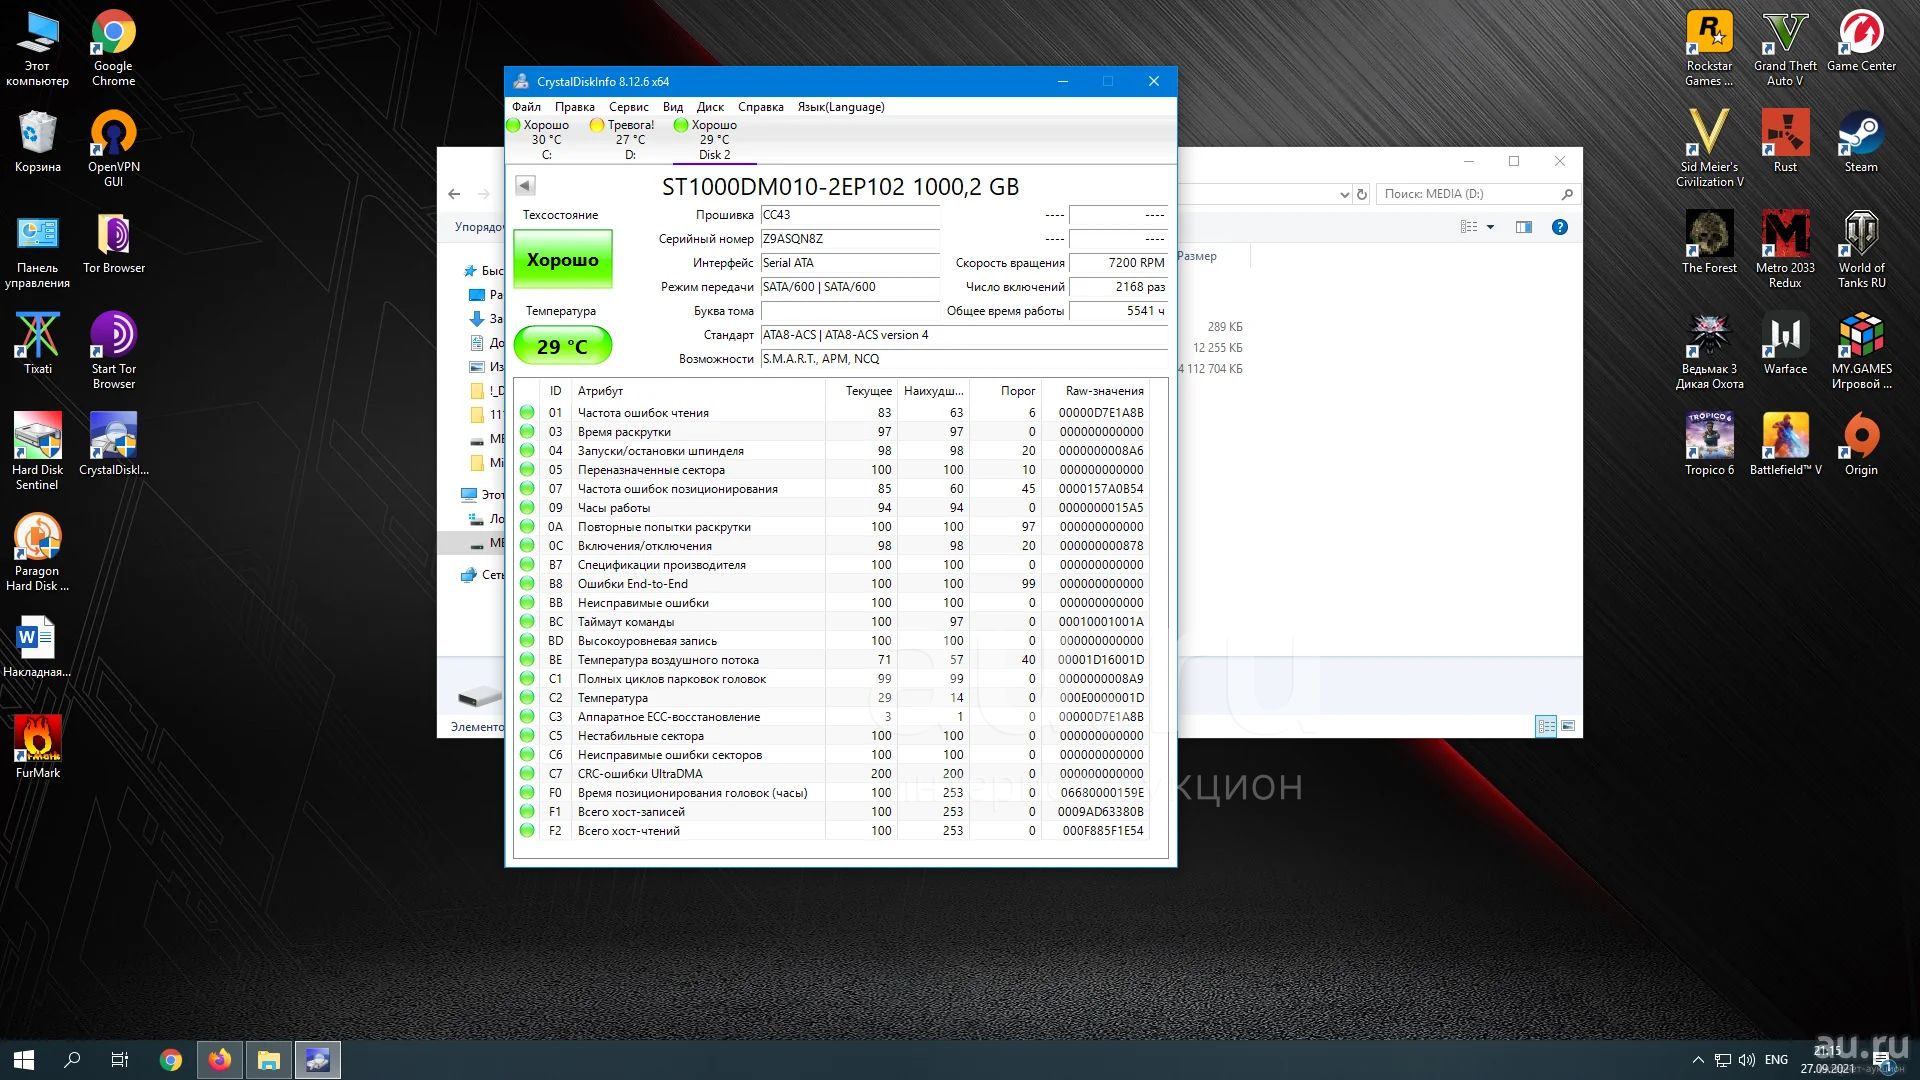
Task: Open Windows Start menu
Action: (x=24, y=1060)
